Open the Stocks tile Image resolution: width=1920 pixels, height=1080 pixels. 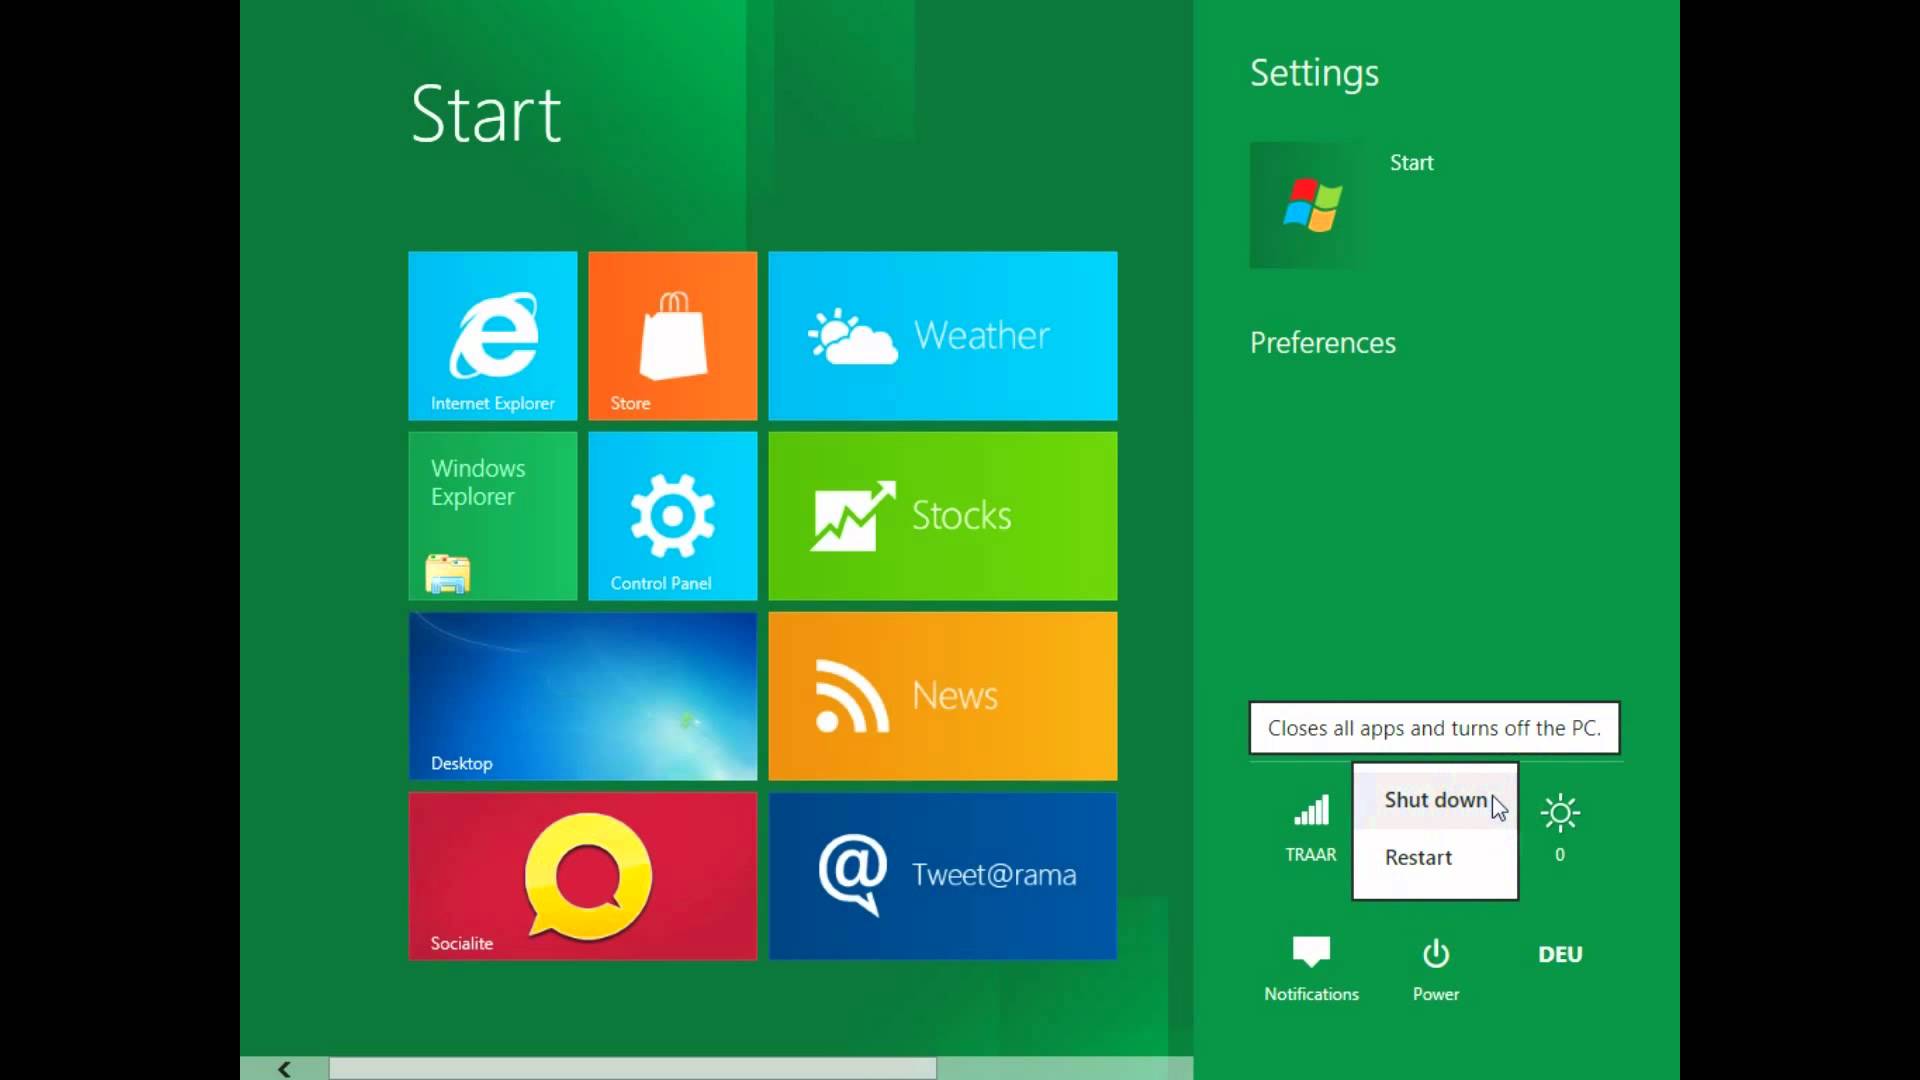click(942, 516)
